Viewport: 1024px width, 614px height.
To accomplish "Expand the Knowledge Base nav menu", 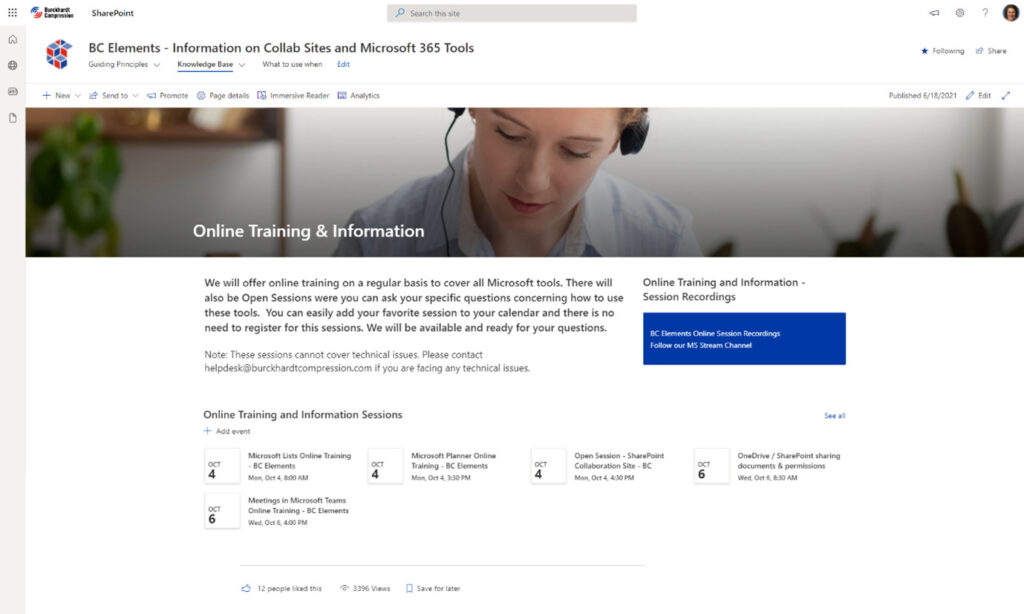I will click(x=211, y=65).
